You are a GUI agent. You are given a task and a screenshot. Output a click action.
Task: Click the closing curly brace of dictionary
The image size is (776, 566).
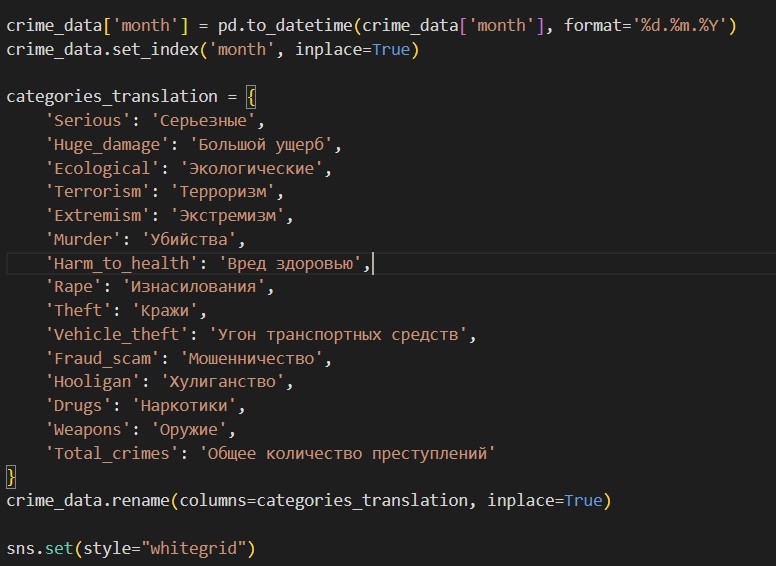(x=11, y=477)
